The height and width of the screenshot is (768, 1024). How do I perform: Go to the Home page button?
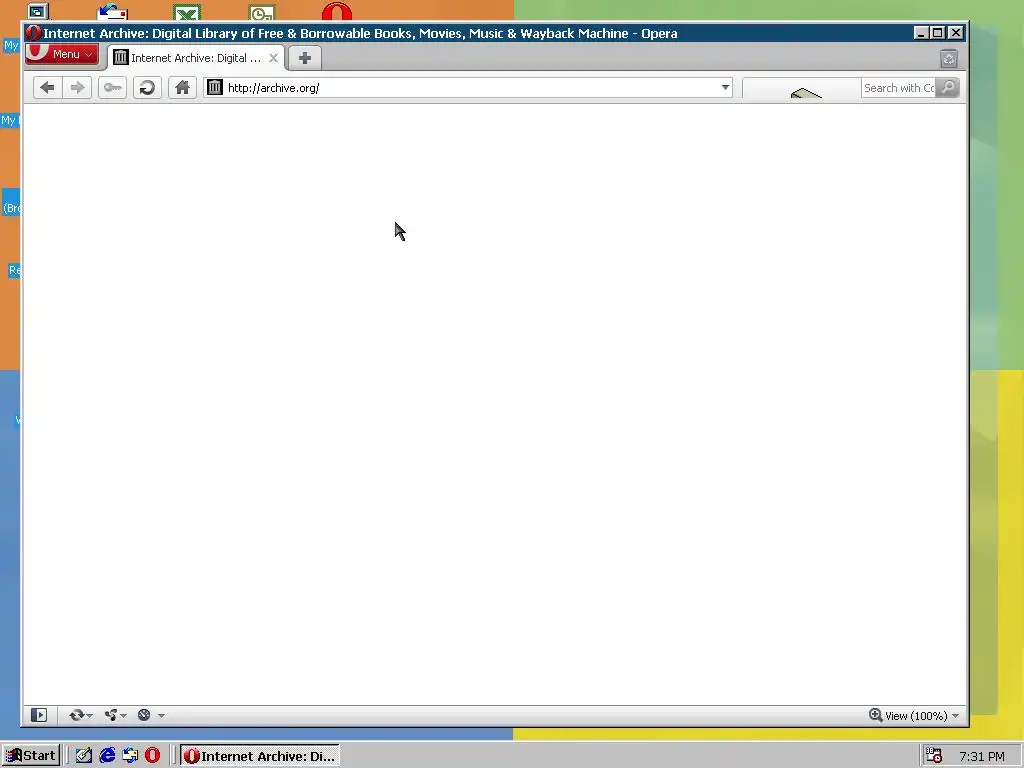click(x=182, y=88)
